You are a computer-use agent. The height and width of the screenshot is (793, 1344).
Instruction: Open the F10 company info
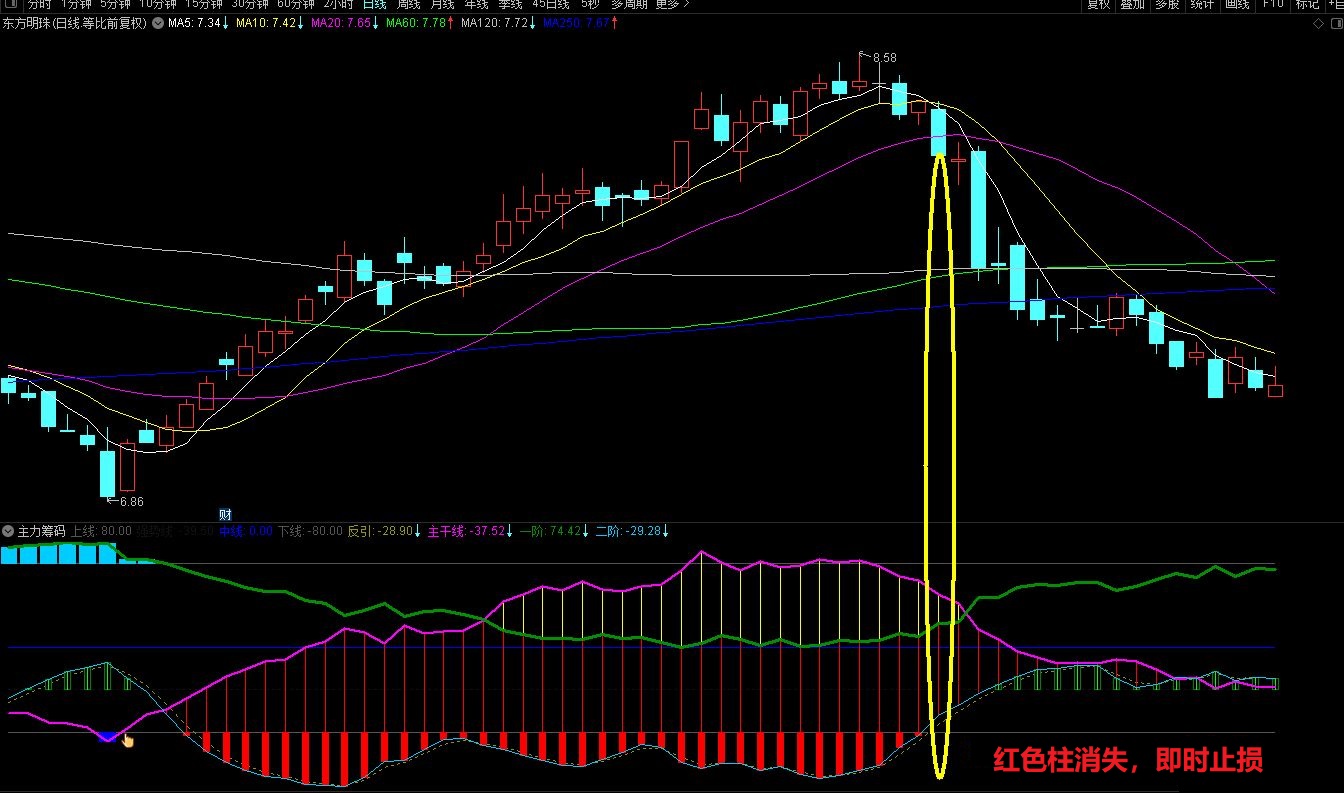point(1272,4)
